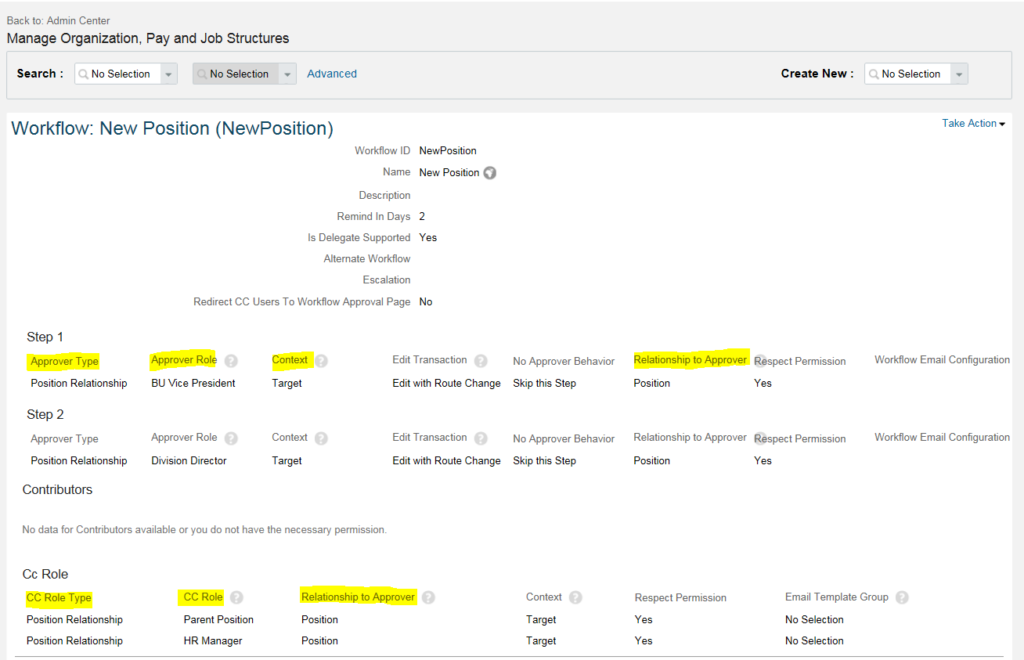Open help icon beside Step 2 Context
1024x660 pixels.
point(321,439)
